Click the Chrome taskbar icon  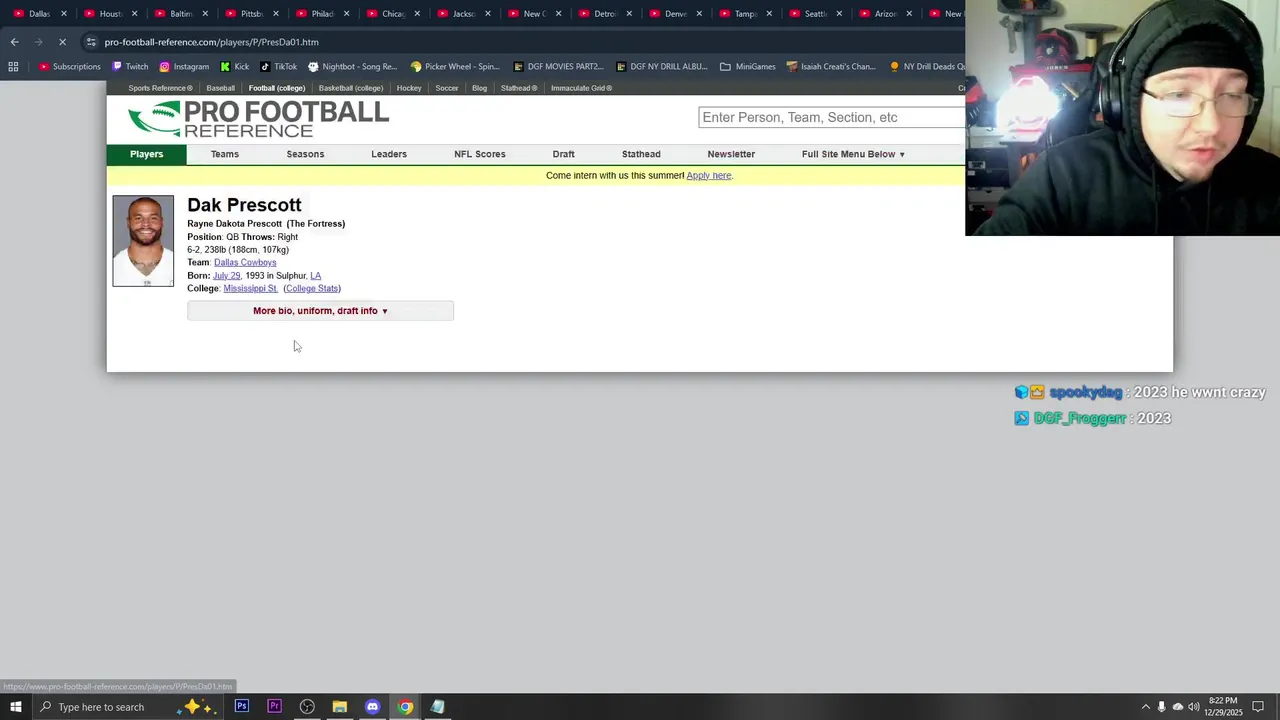point(405,707)
